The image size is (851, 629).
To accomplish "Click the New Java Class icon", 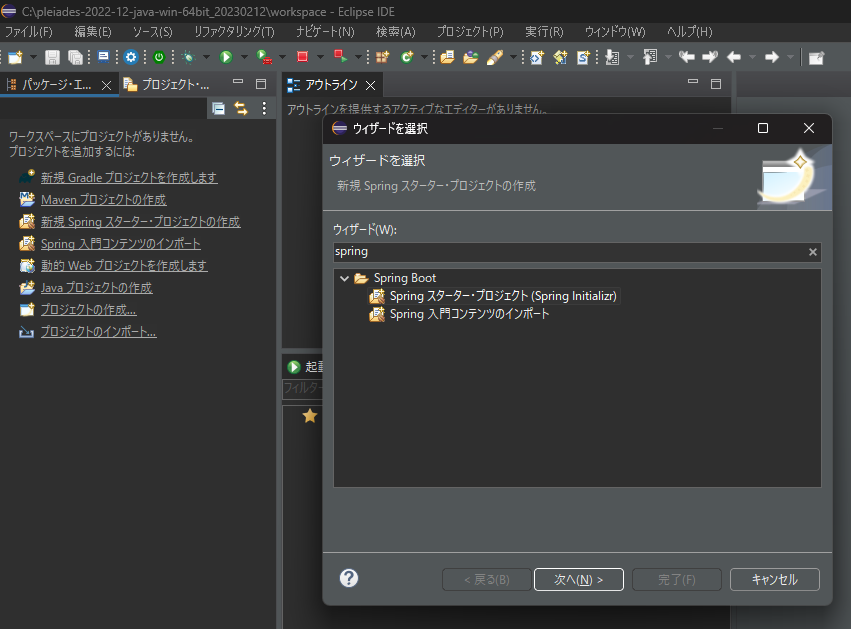I will (406, 57).
